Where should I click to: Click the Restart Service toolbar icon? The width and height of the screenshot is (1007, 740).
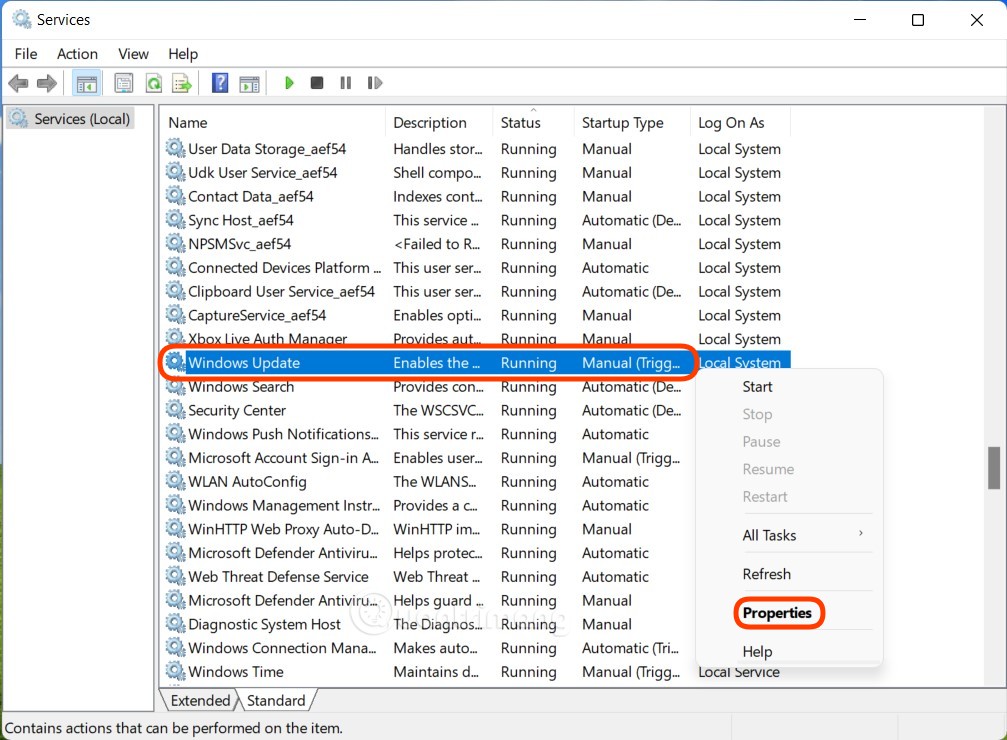click(x=374, y=83)
